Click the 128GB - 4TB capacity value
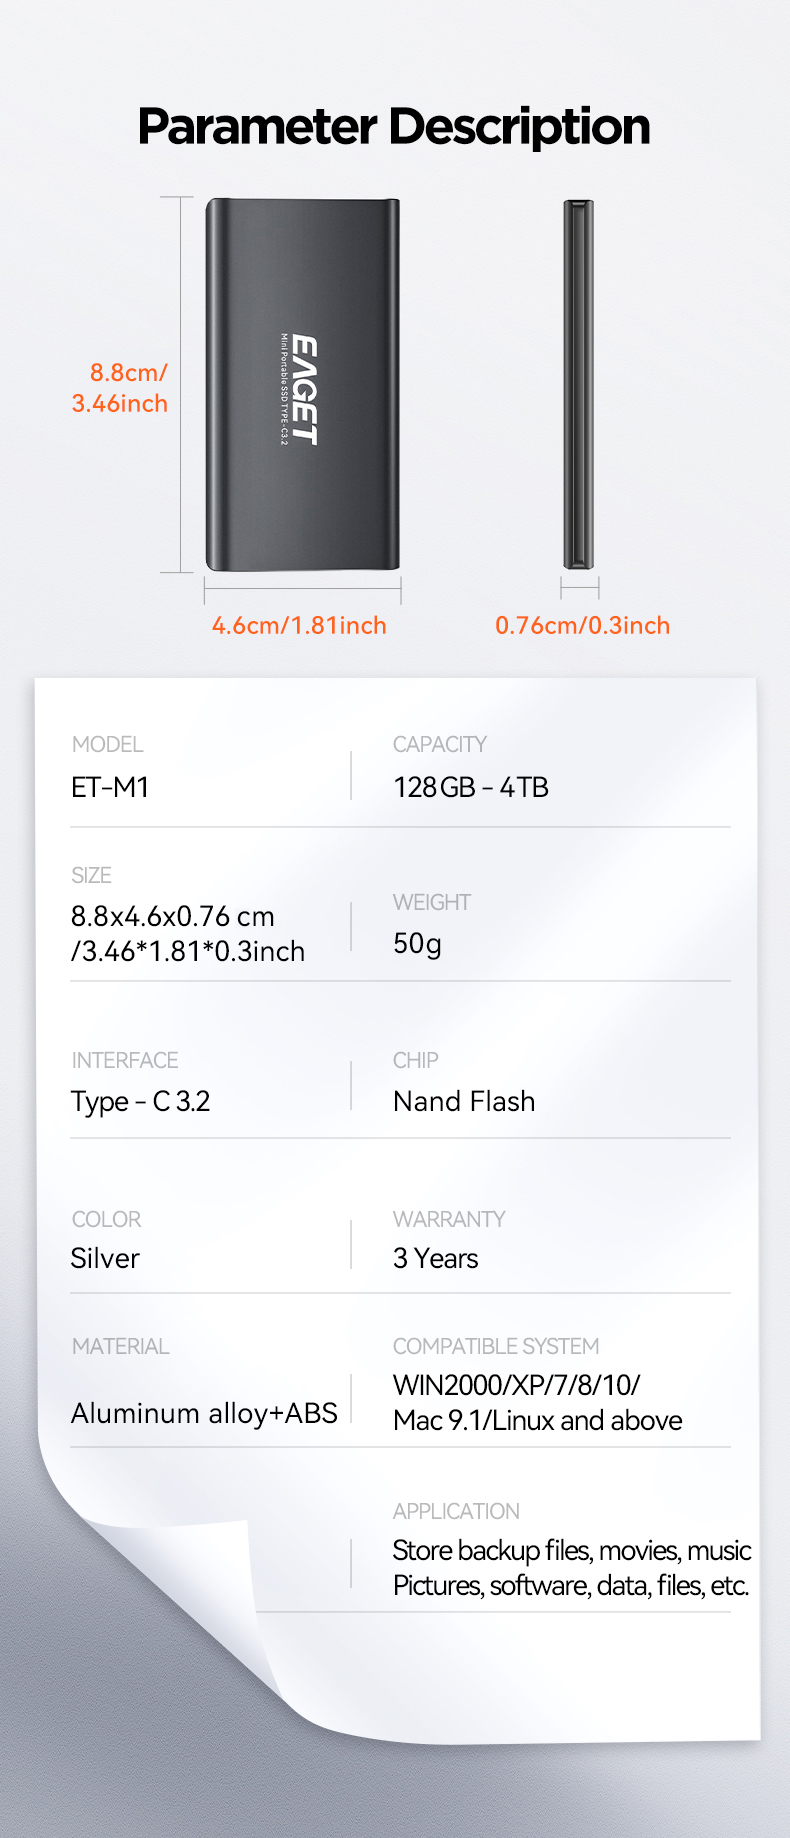The height and width of the screenshot is (1838, 790). coord(471,788)
